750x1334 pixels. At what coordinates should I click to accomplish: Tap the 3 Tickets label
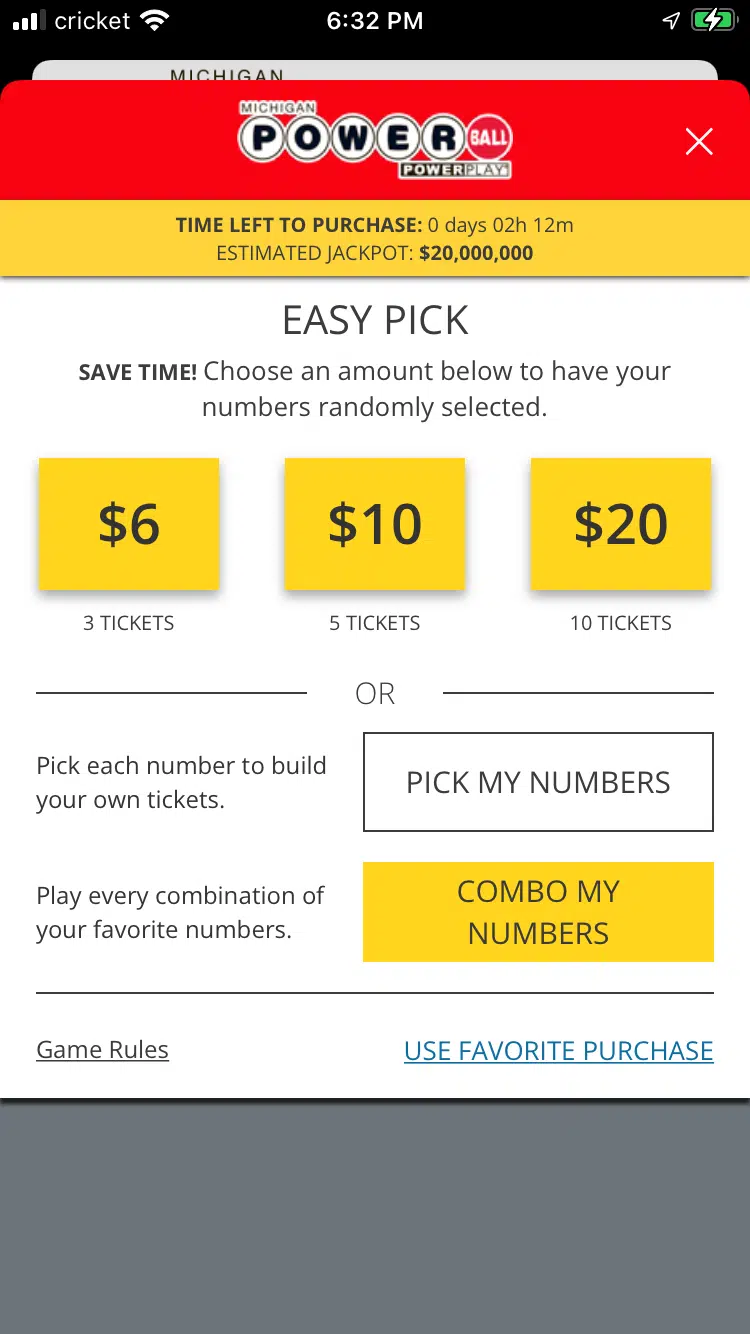(129, 623)
